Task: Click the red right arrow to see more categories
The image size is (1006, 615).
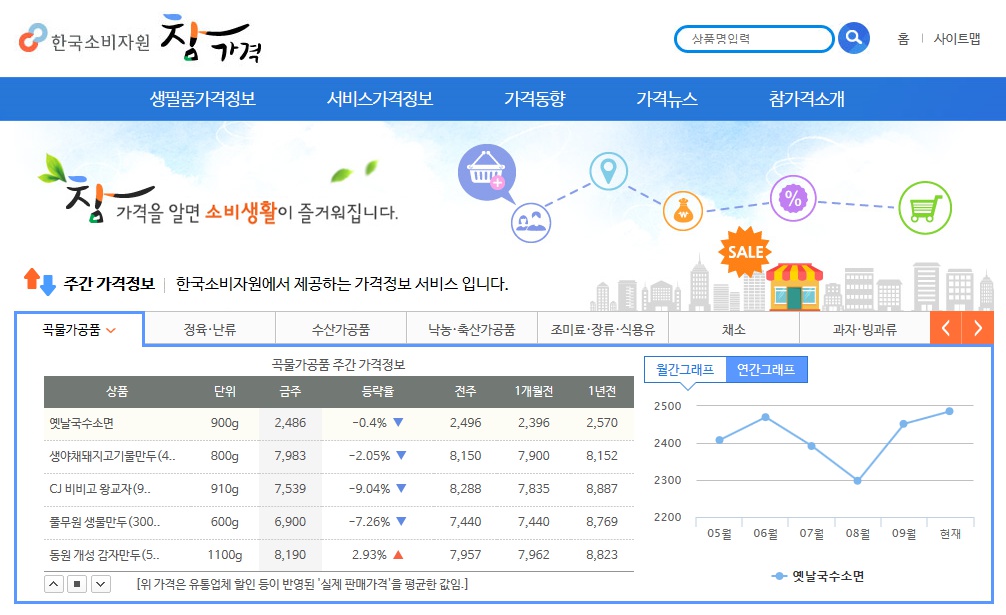Action: [x=978, y=326]
